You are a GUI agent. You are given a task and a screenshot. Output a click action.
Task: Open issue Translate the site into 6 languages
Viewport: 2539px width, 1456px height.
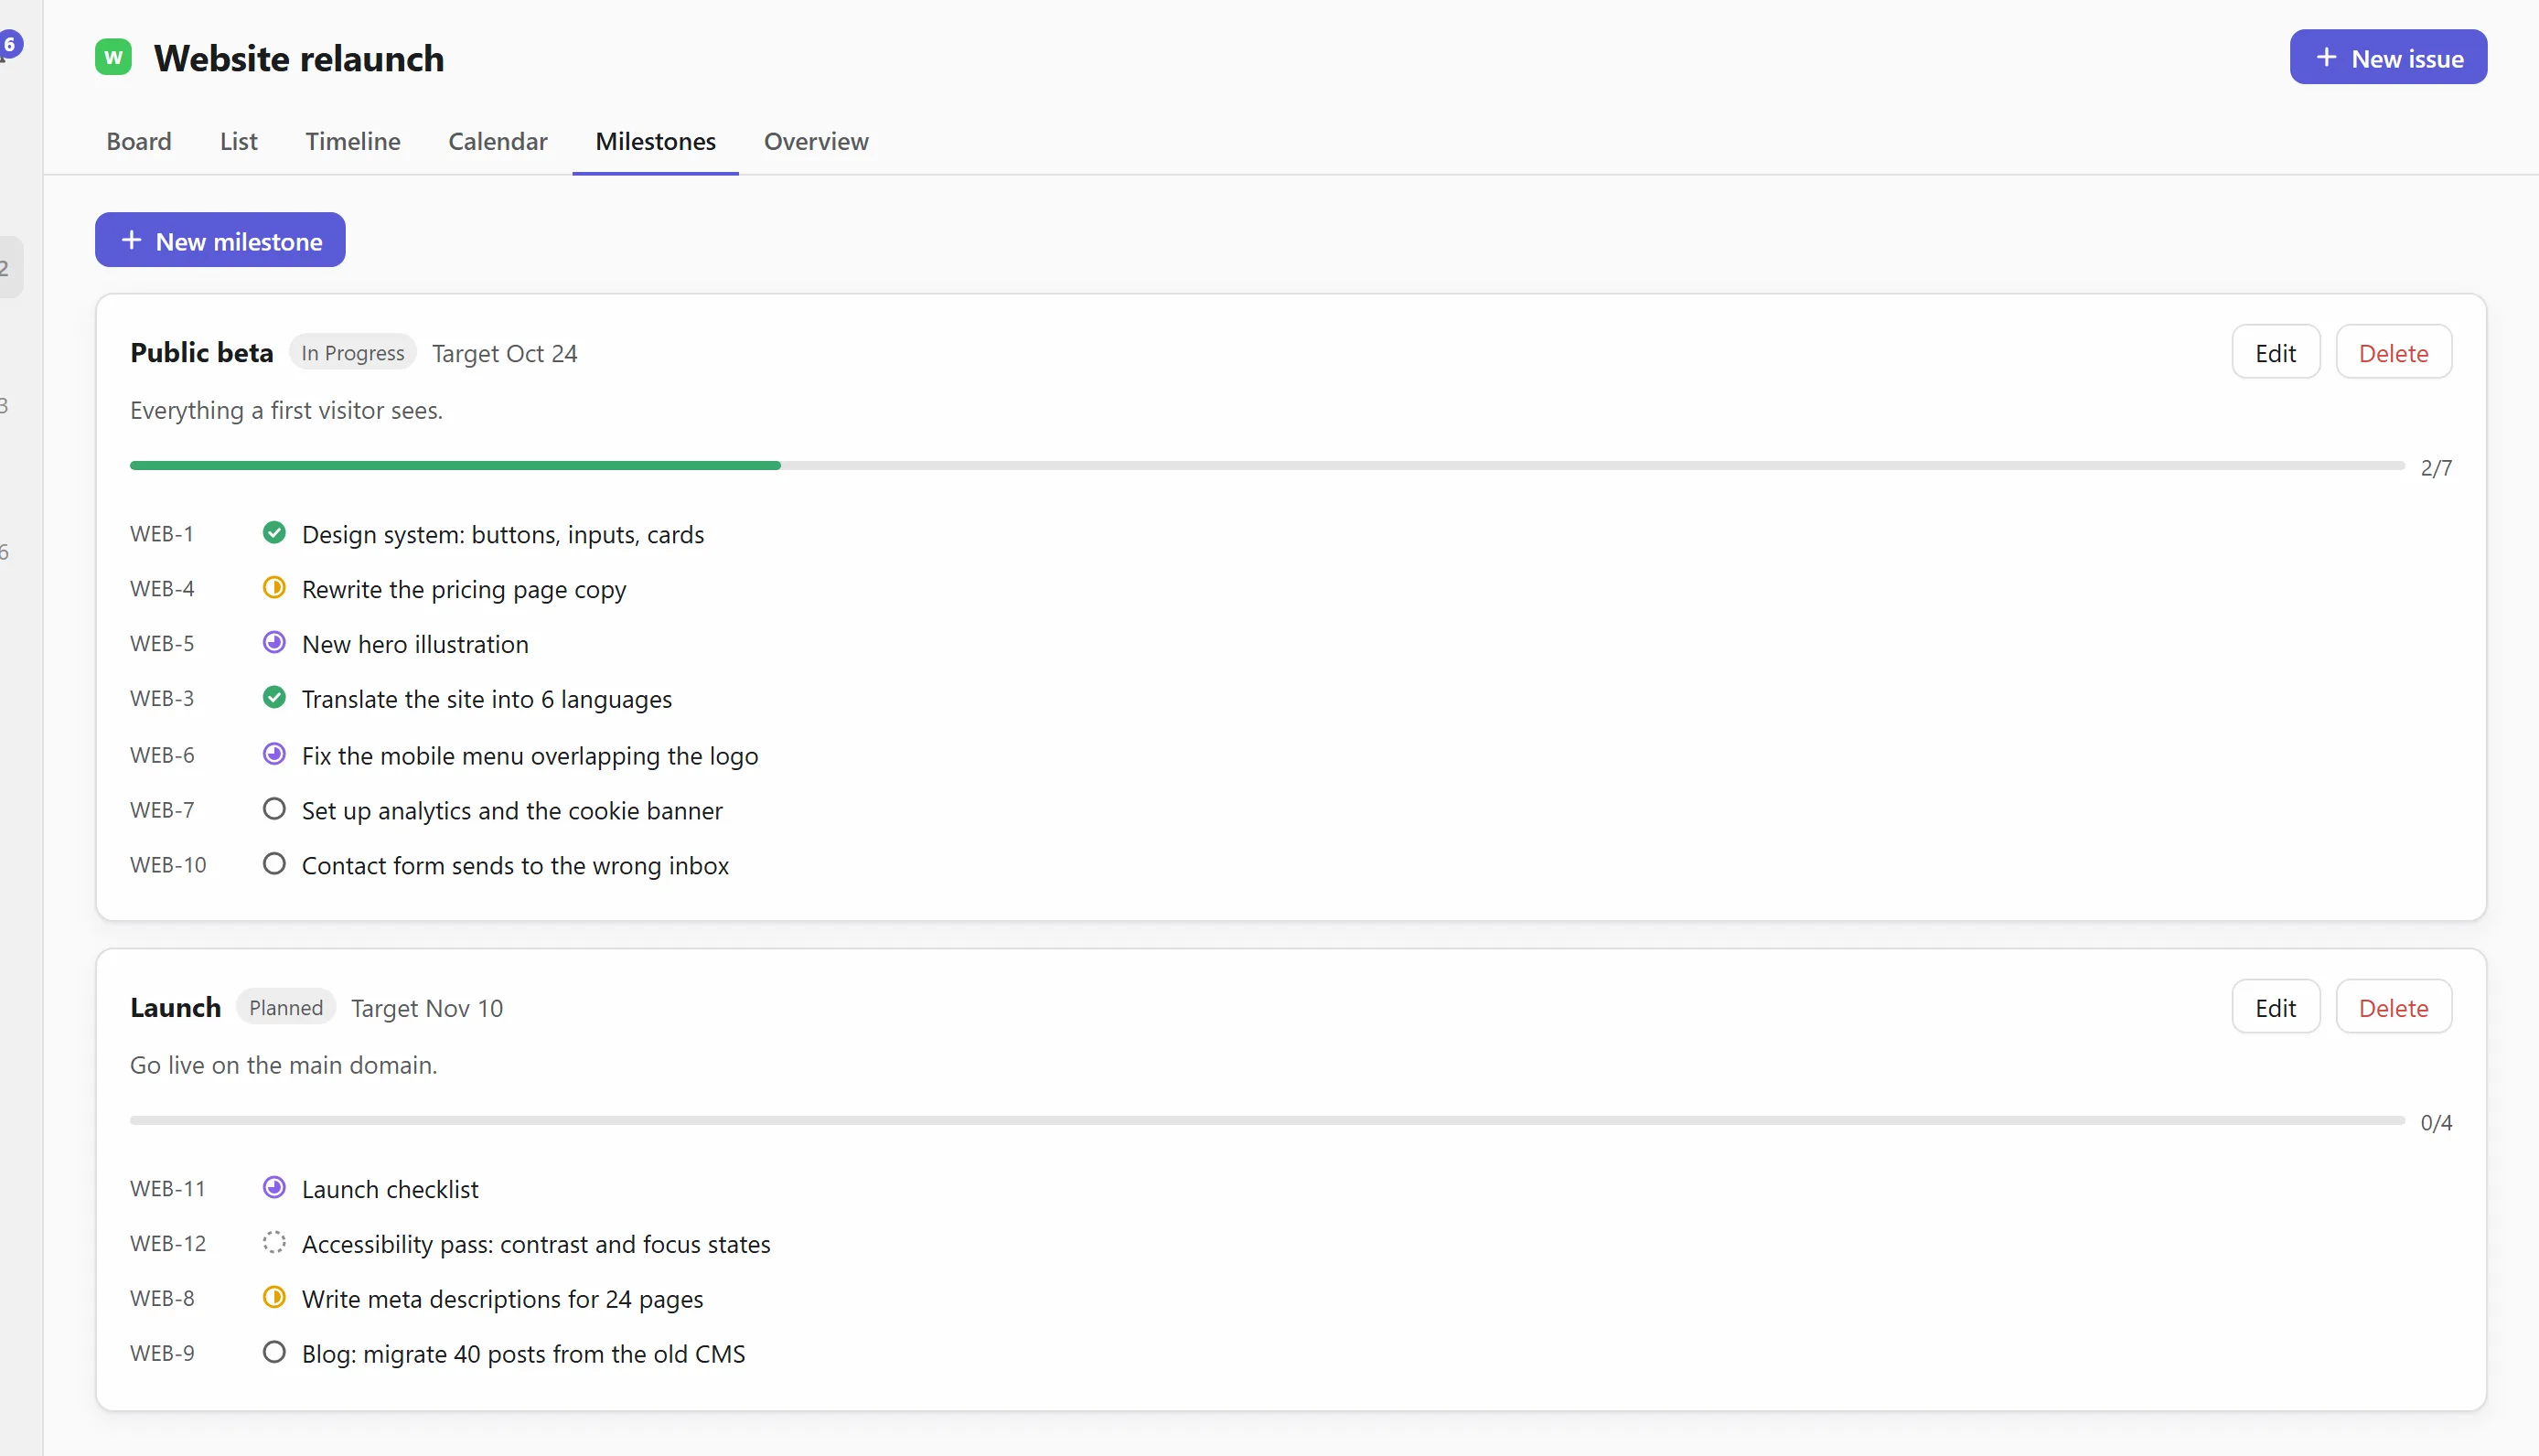tap(487, 699)
